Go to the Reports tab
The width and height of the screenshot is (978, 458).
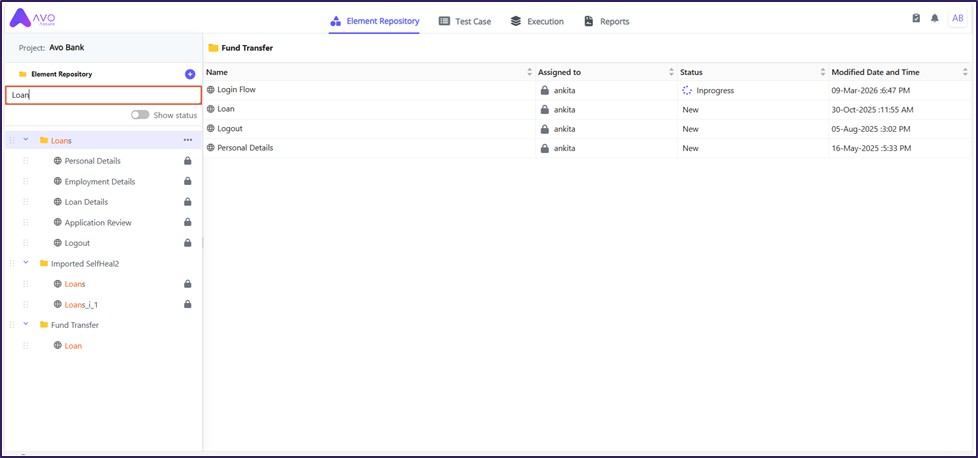coord(607,21)
